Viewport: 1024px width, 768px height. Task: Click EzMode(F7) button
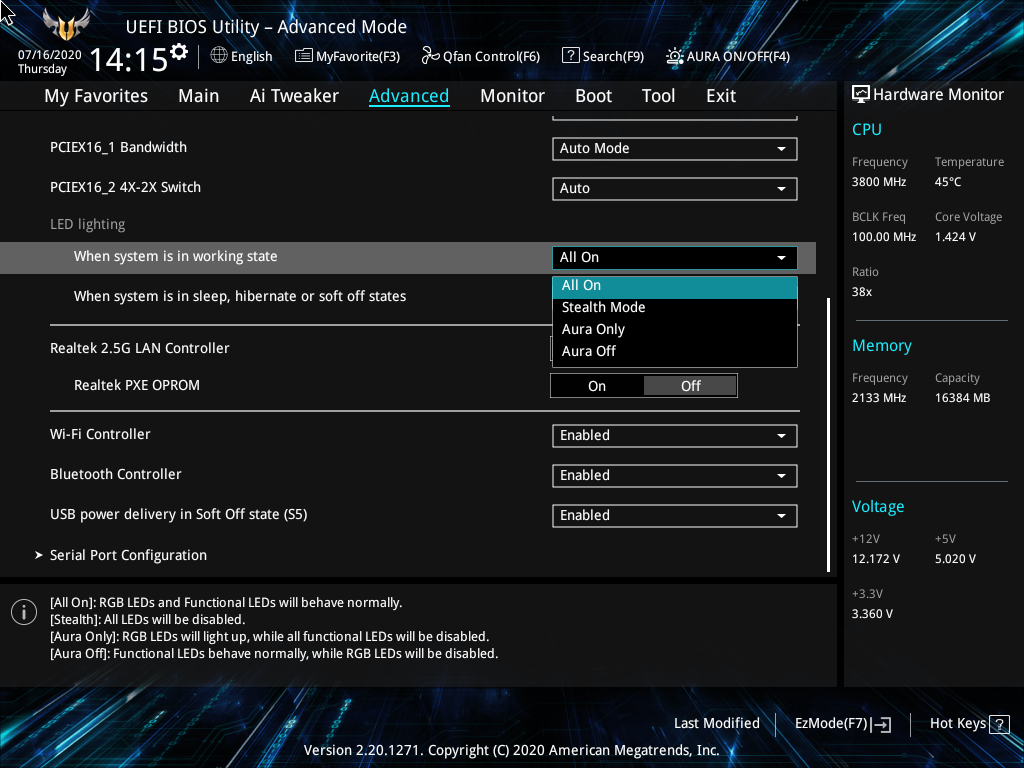842,724
